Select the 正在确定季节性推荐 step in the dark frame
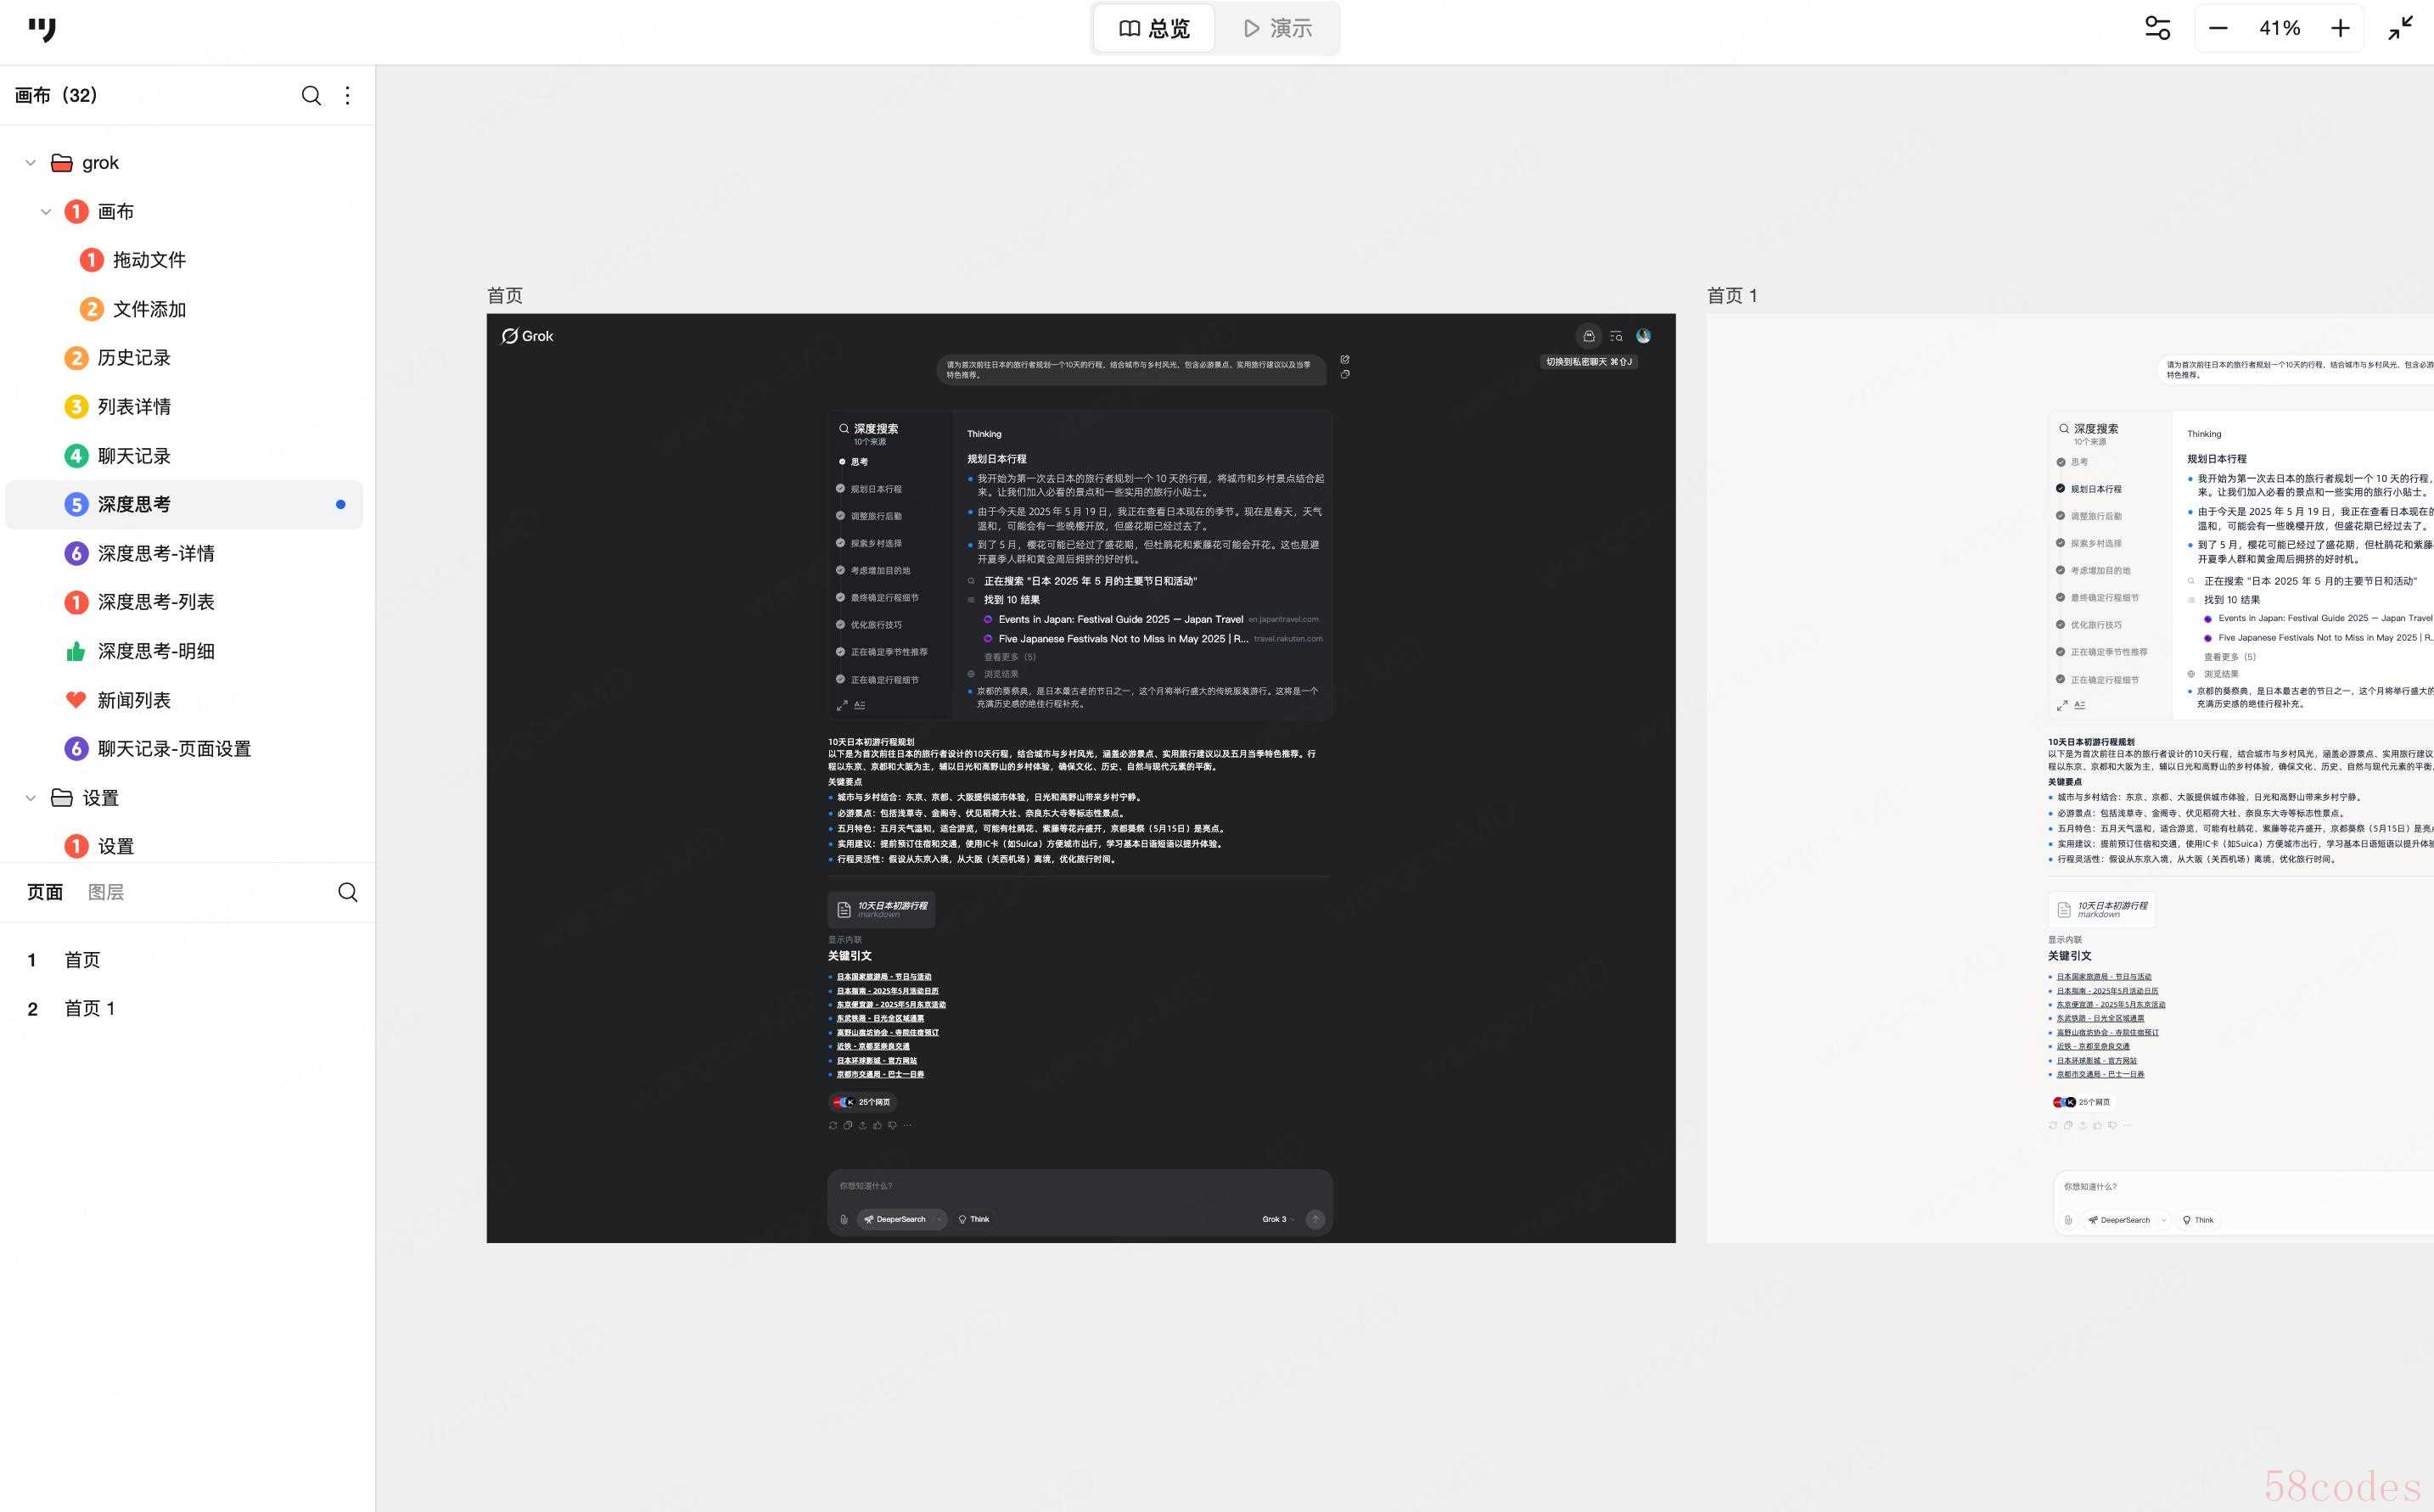Image resolution: width=2434 pixels, height=1512 pixels. (x=882, y=652)
